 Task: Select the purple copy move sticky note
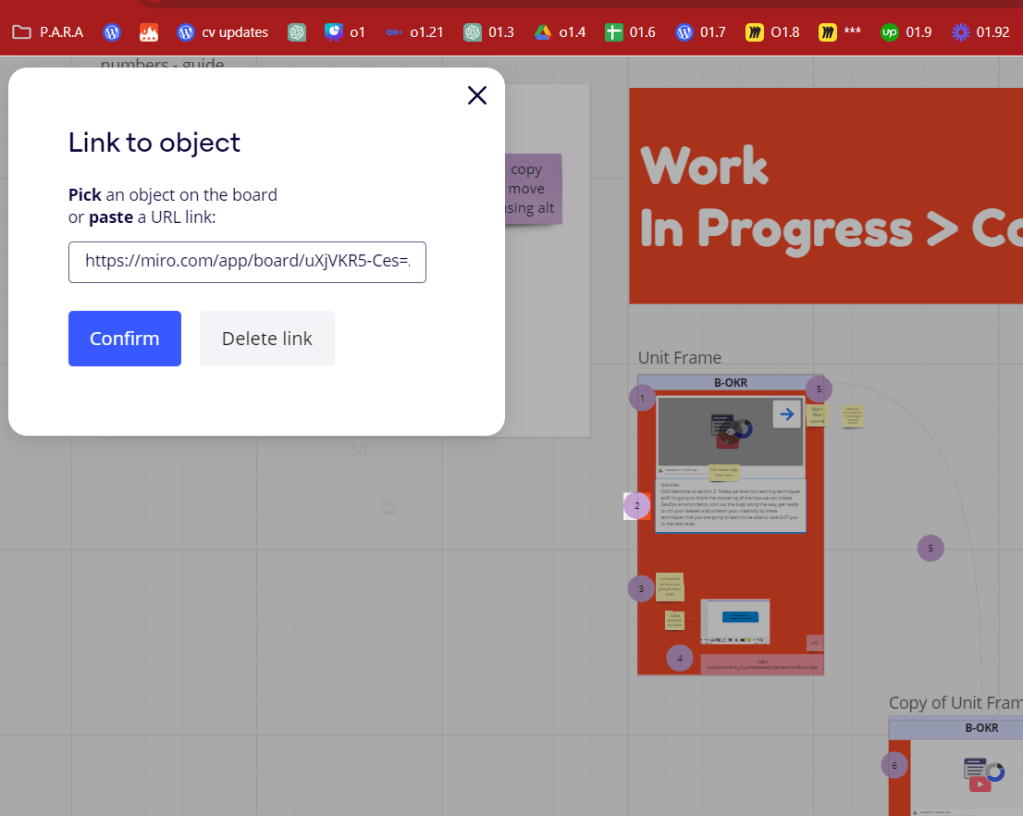[x=533, y=189]
